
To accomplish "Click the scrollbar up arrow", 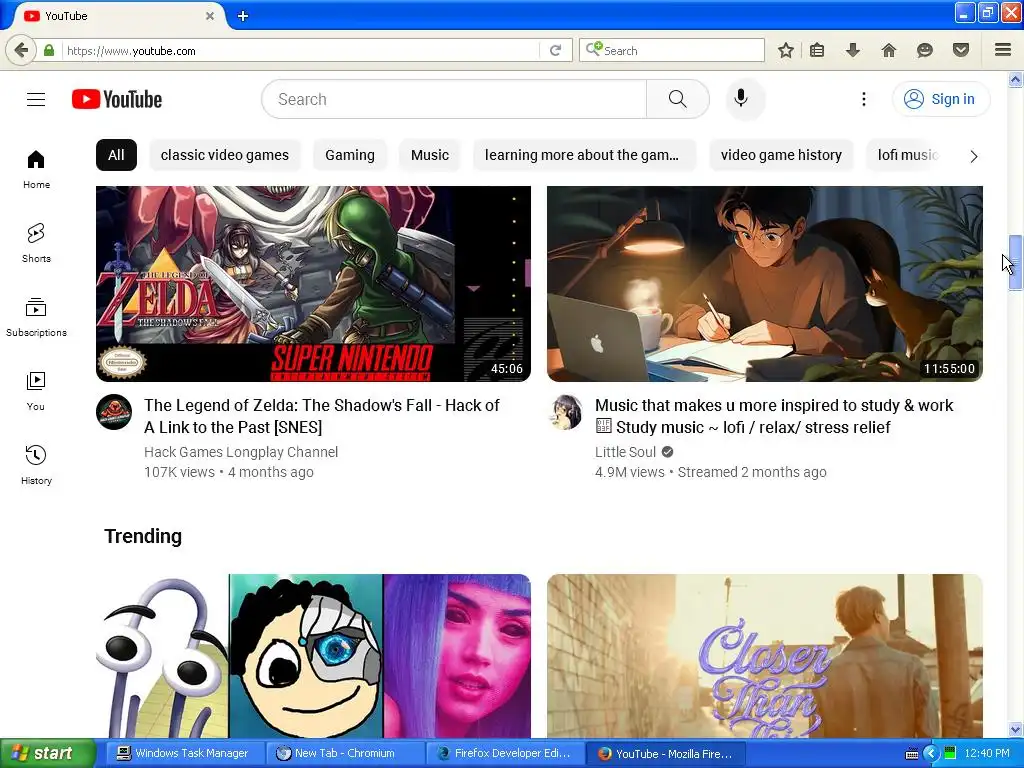I will tap(1015, 80).
